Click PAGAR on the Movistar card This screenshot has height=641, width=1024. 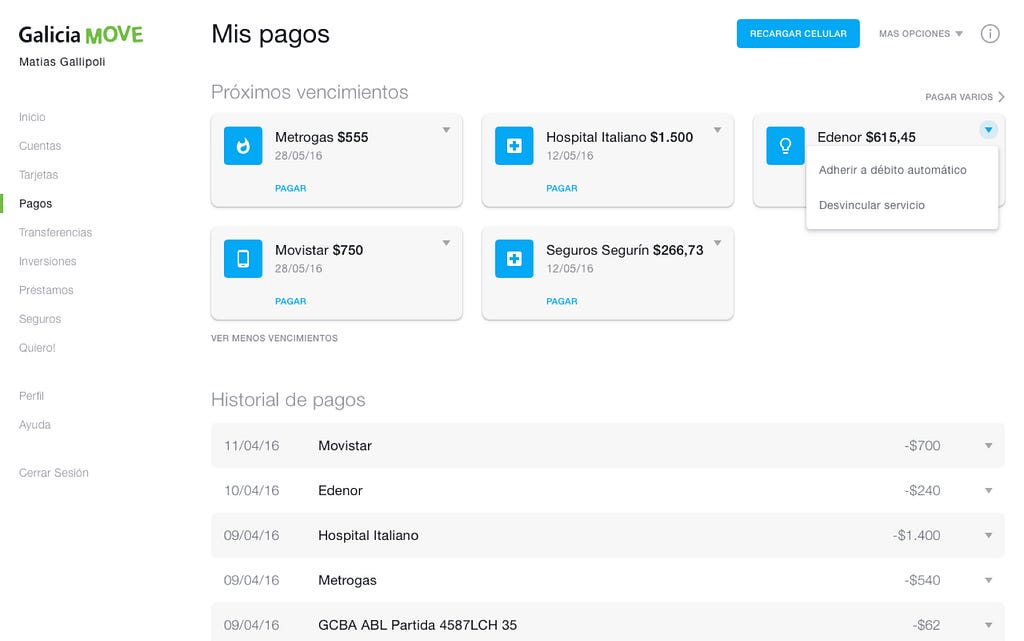[291, 301]
